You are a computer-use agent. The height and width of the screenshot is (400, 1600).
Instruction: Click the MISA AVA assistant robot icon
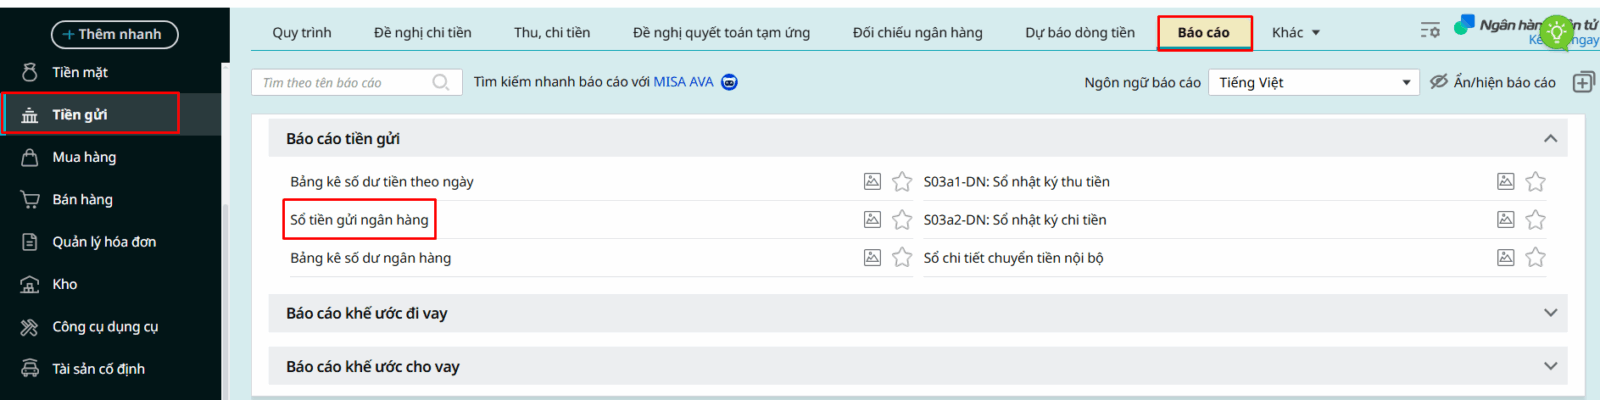pos(730,82)
